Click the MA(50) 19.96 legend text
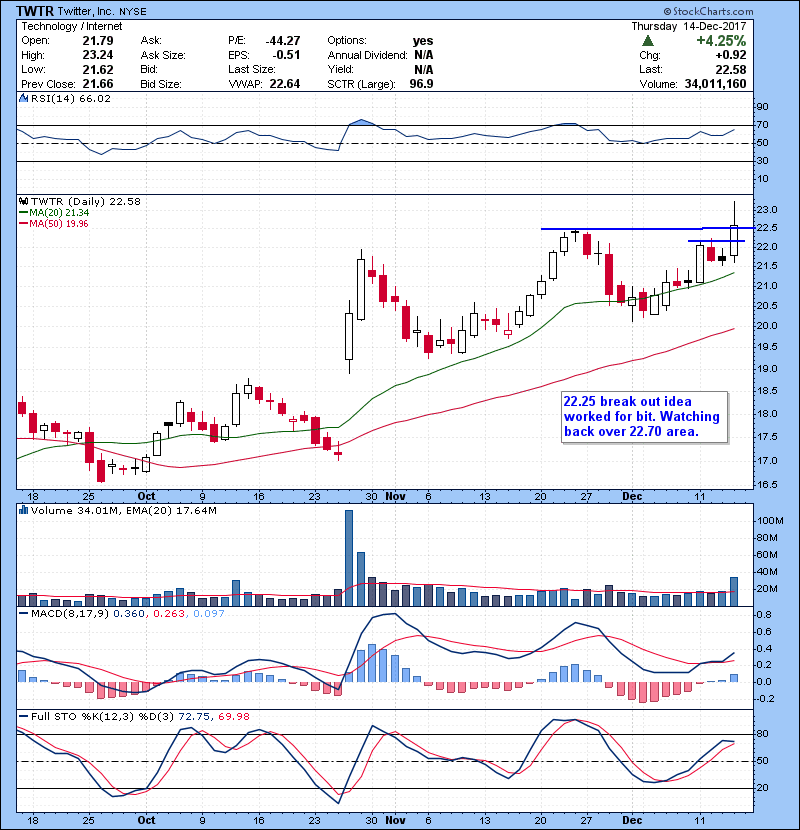This screenshot has height=830, width=800. [59, 224]
